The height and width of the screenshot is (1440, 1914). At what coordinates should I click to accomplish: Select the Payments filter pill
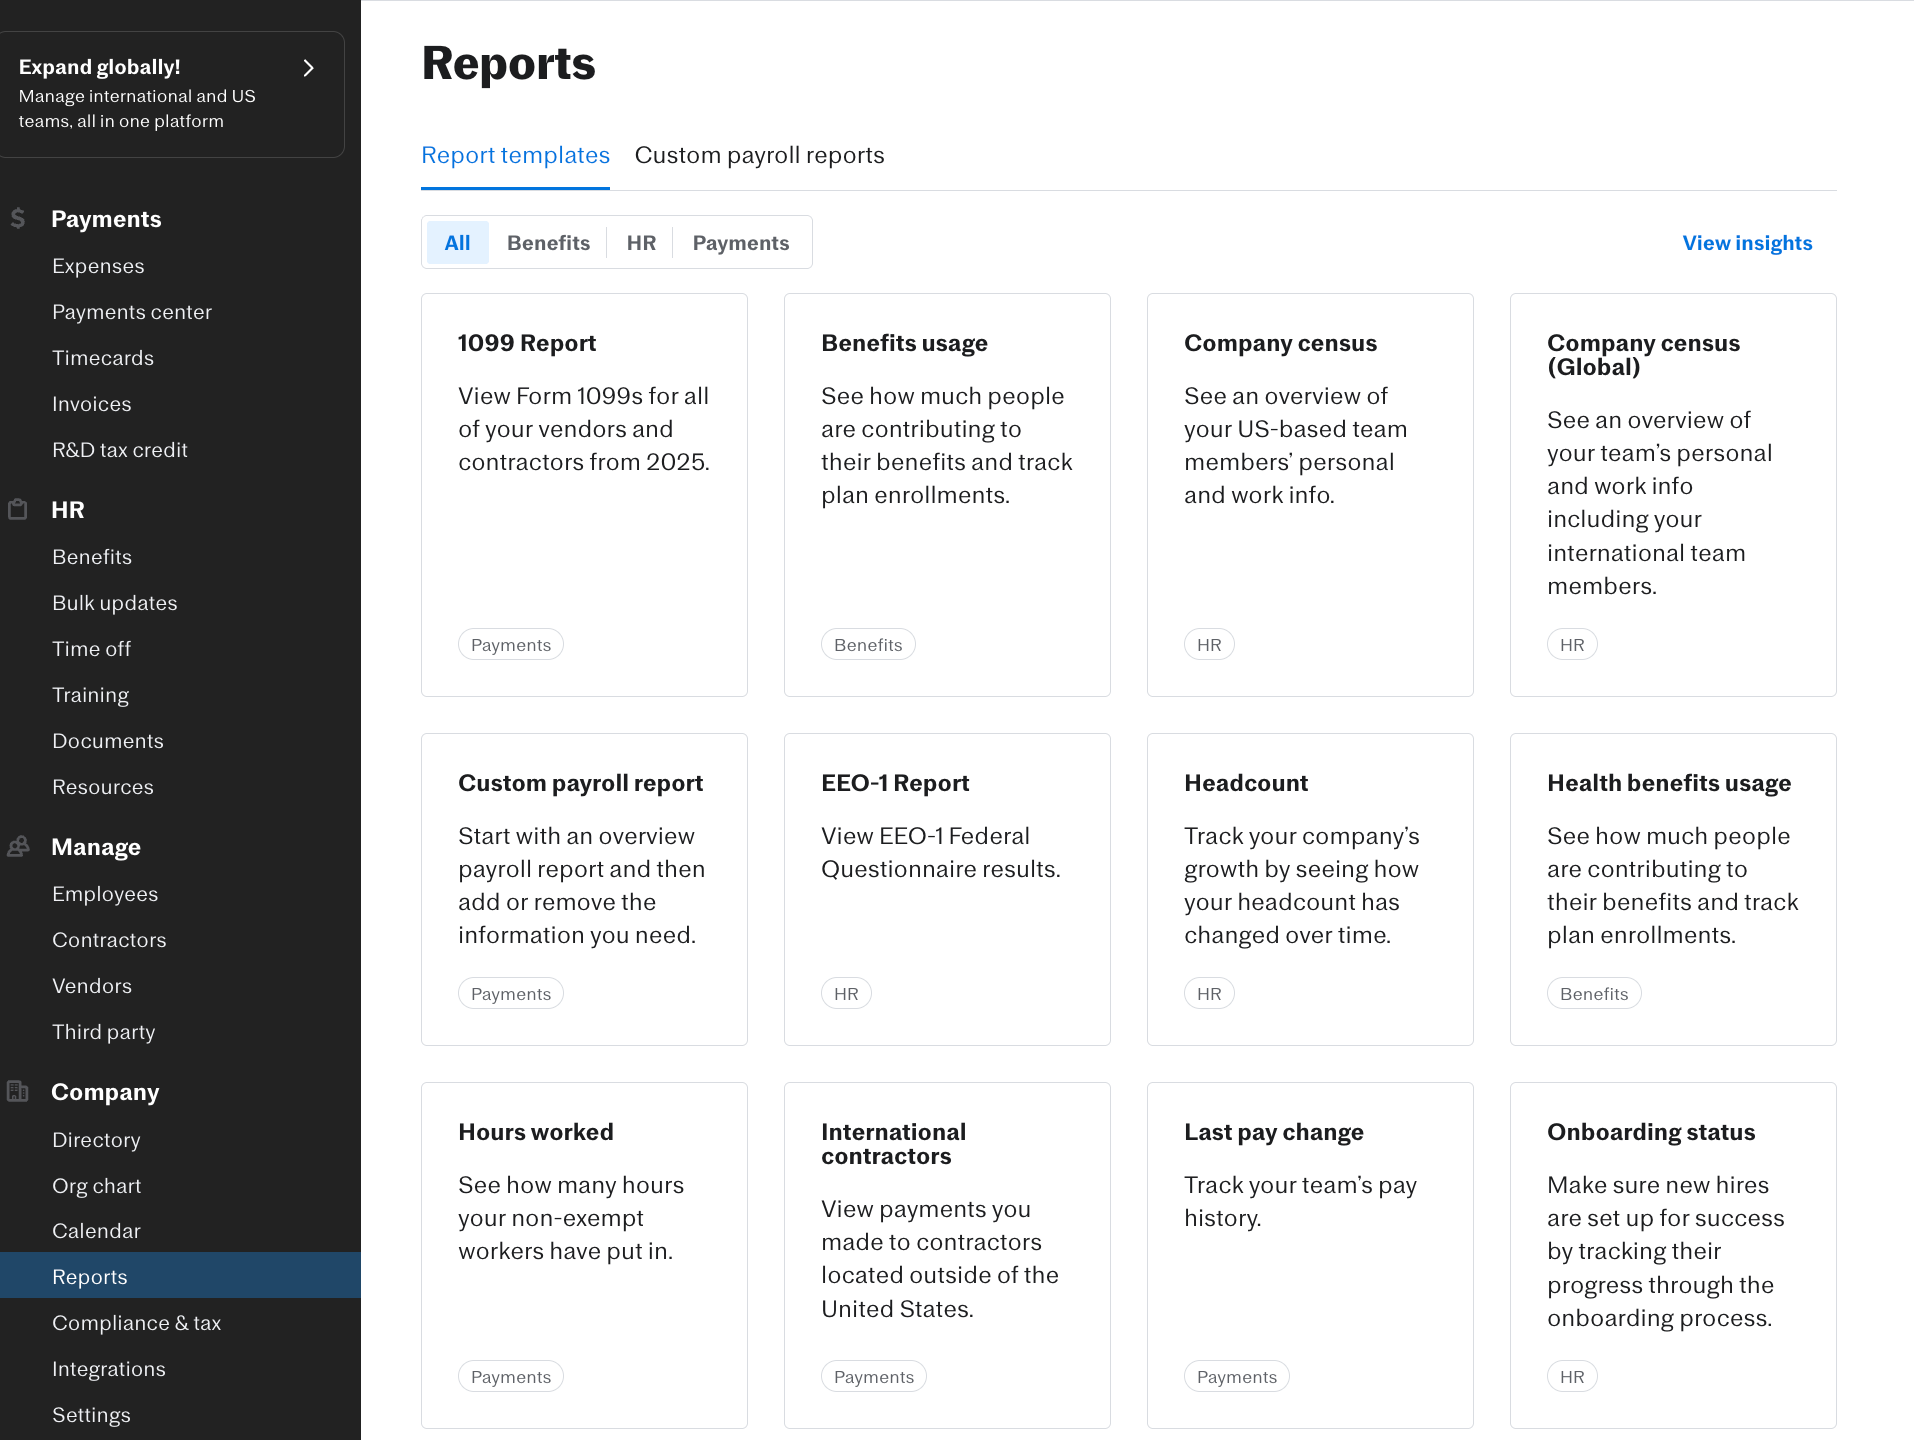pyautogui.click(x=741, y=242)
